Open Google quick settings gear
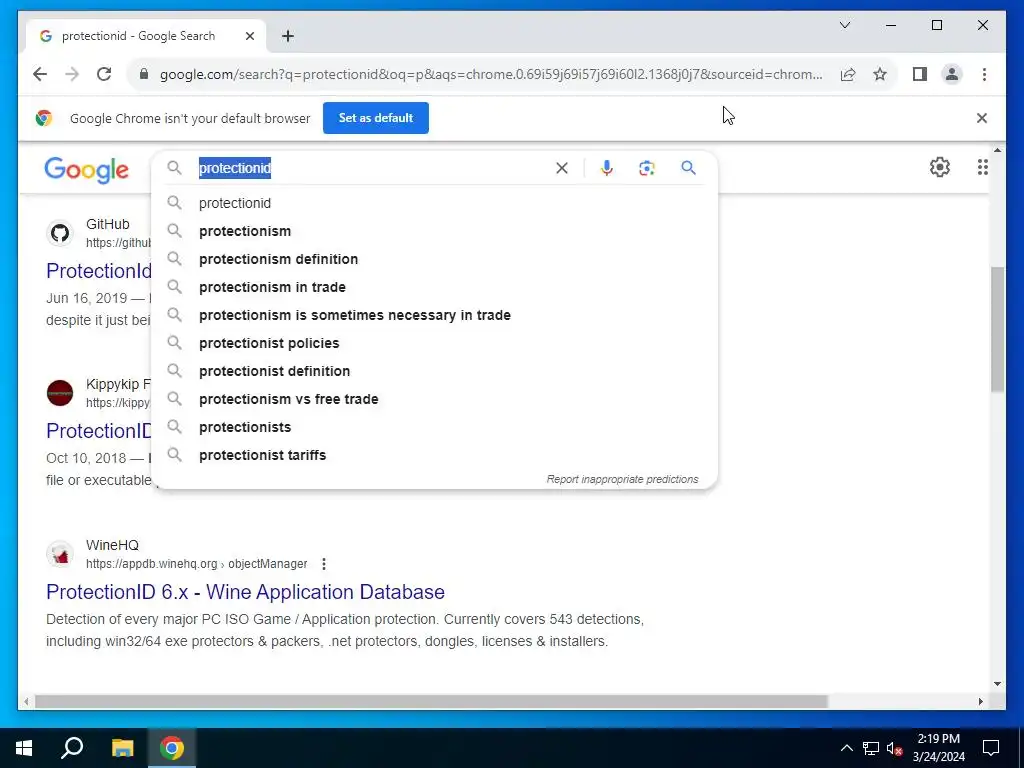 coord(940,167)
